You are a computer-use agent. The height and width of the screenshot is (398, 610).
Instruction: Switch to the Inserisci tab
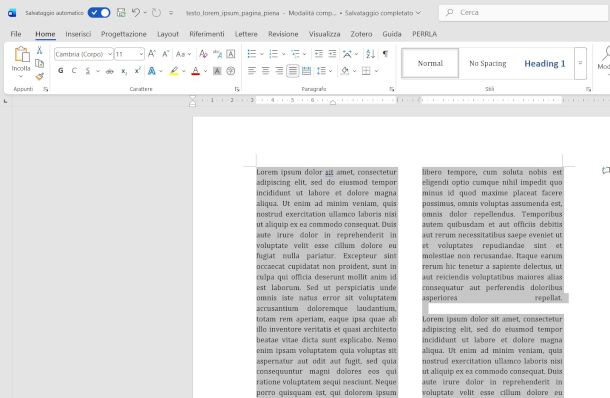[78, 34]
